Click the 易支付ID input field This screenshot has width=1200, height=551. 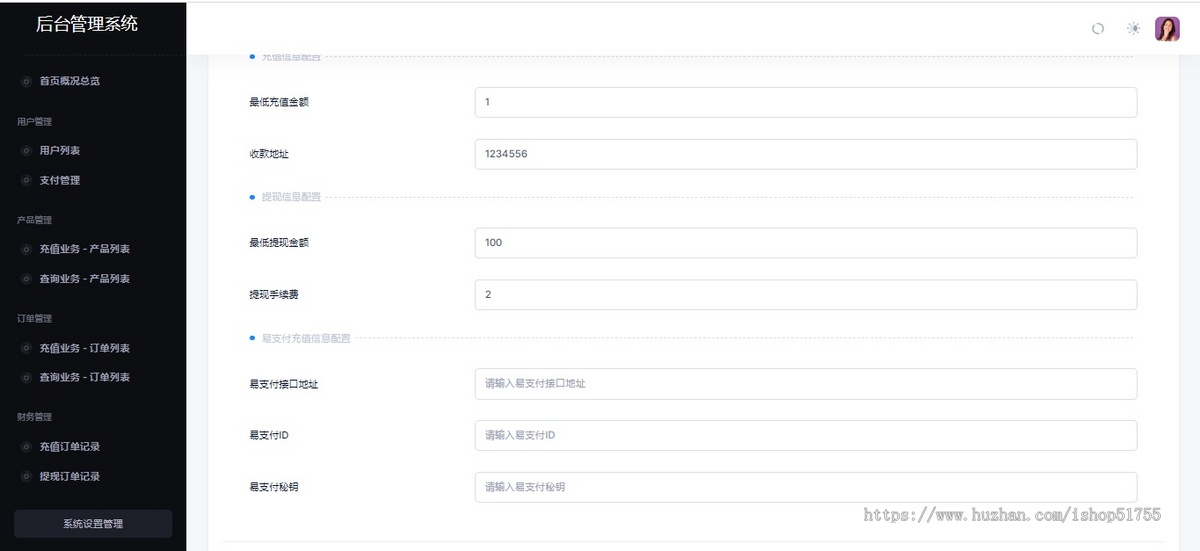806,435
